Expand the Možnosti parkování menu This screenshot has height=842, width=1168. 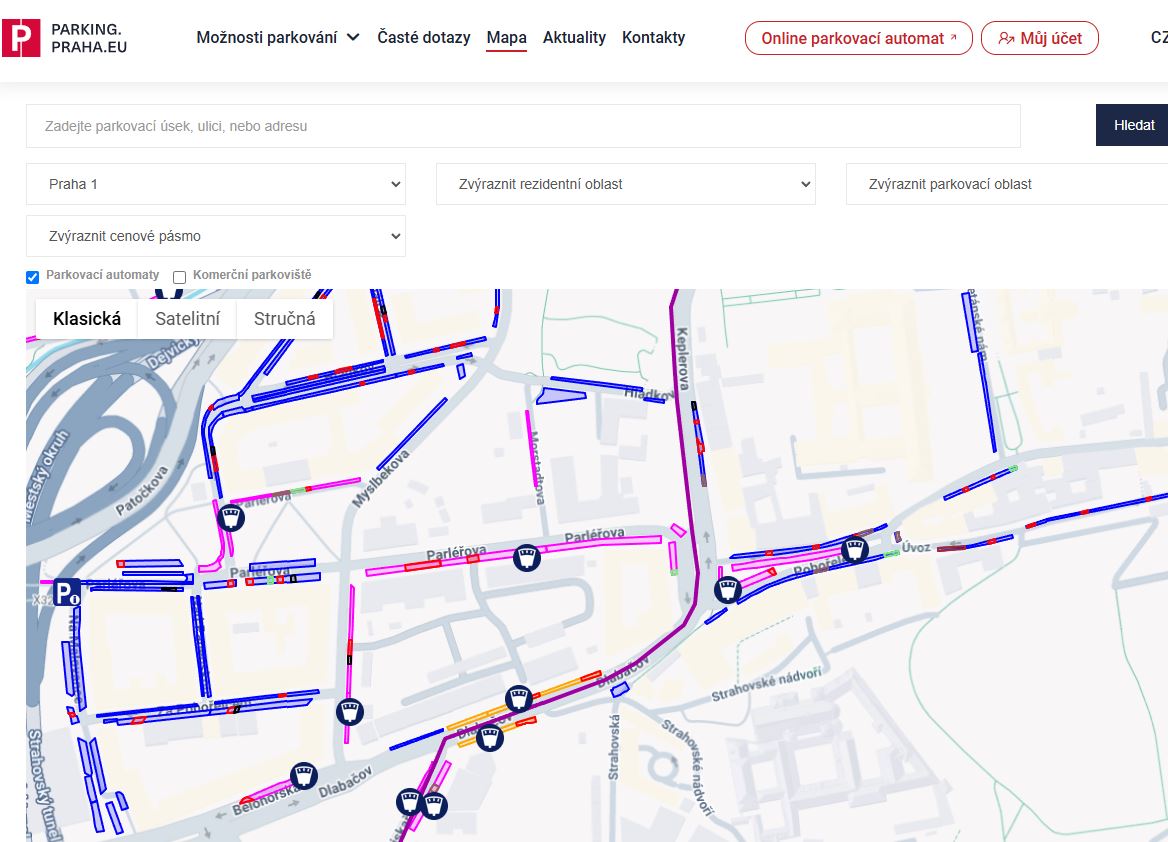coord(277,38)
